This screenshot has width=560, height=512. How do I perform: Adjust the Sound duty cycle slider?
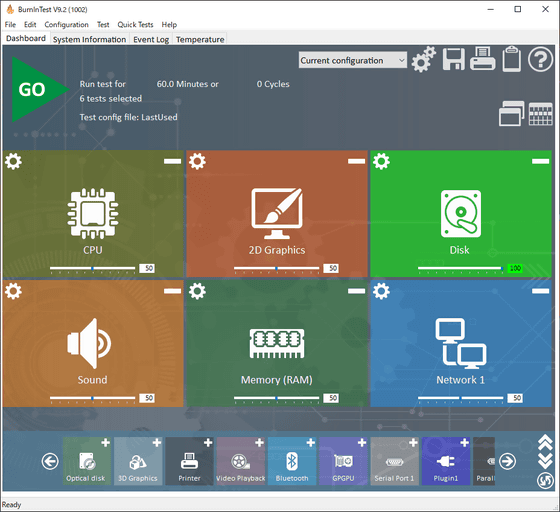[92, 398]
